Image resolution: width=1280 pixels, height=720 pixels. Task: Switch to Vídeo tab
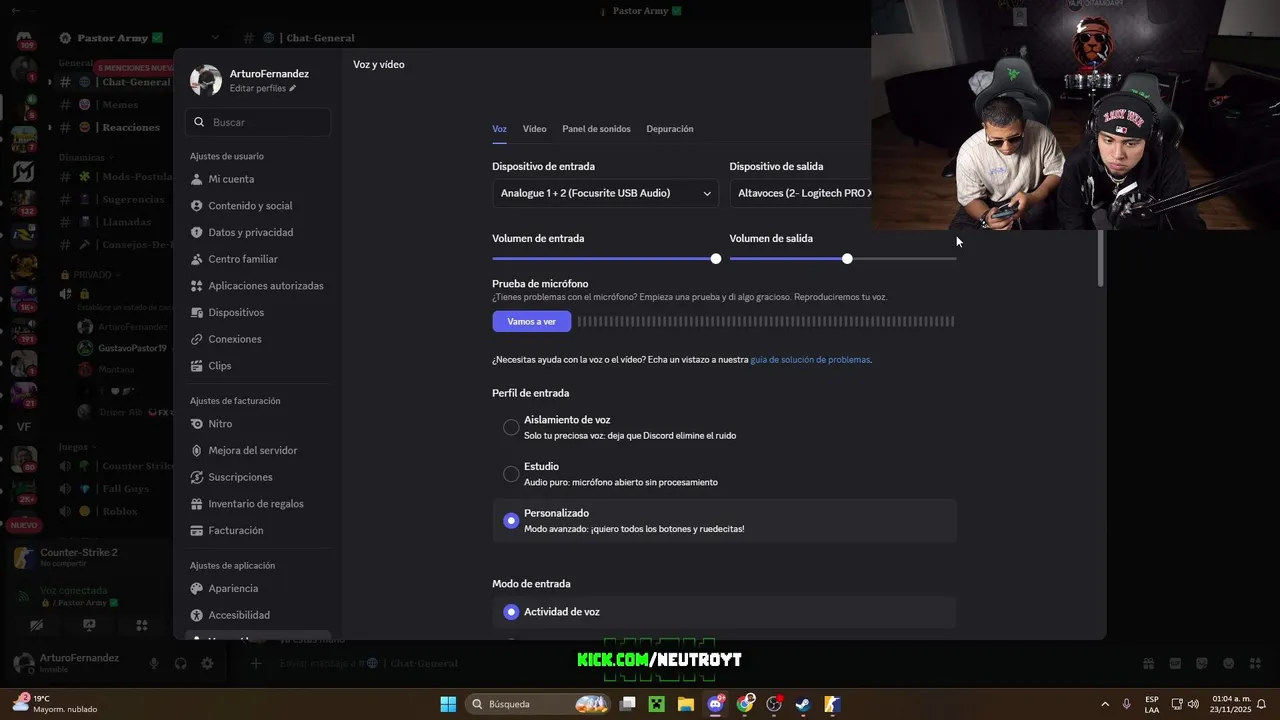(534, 129)
